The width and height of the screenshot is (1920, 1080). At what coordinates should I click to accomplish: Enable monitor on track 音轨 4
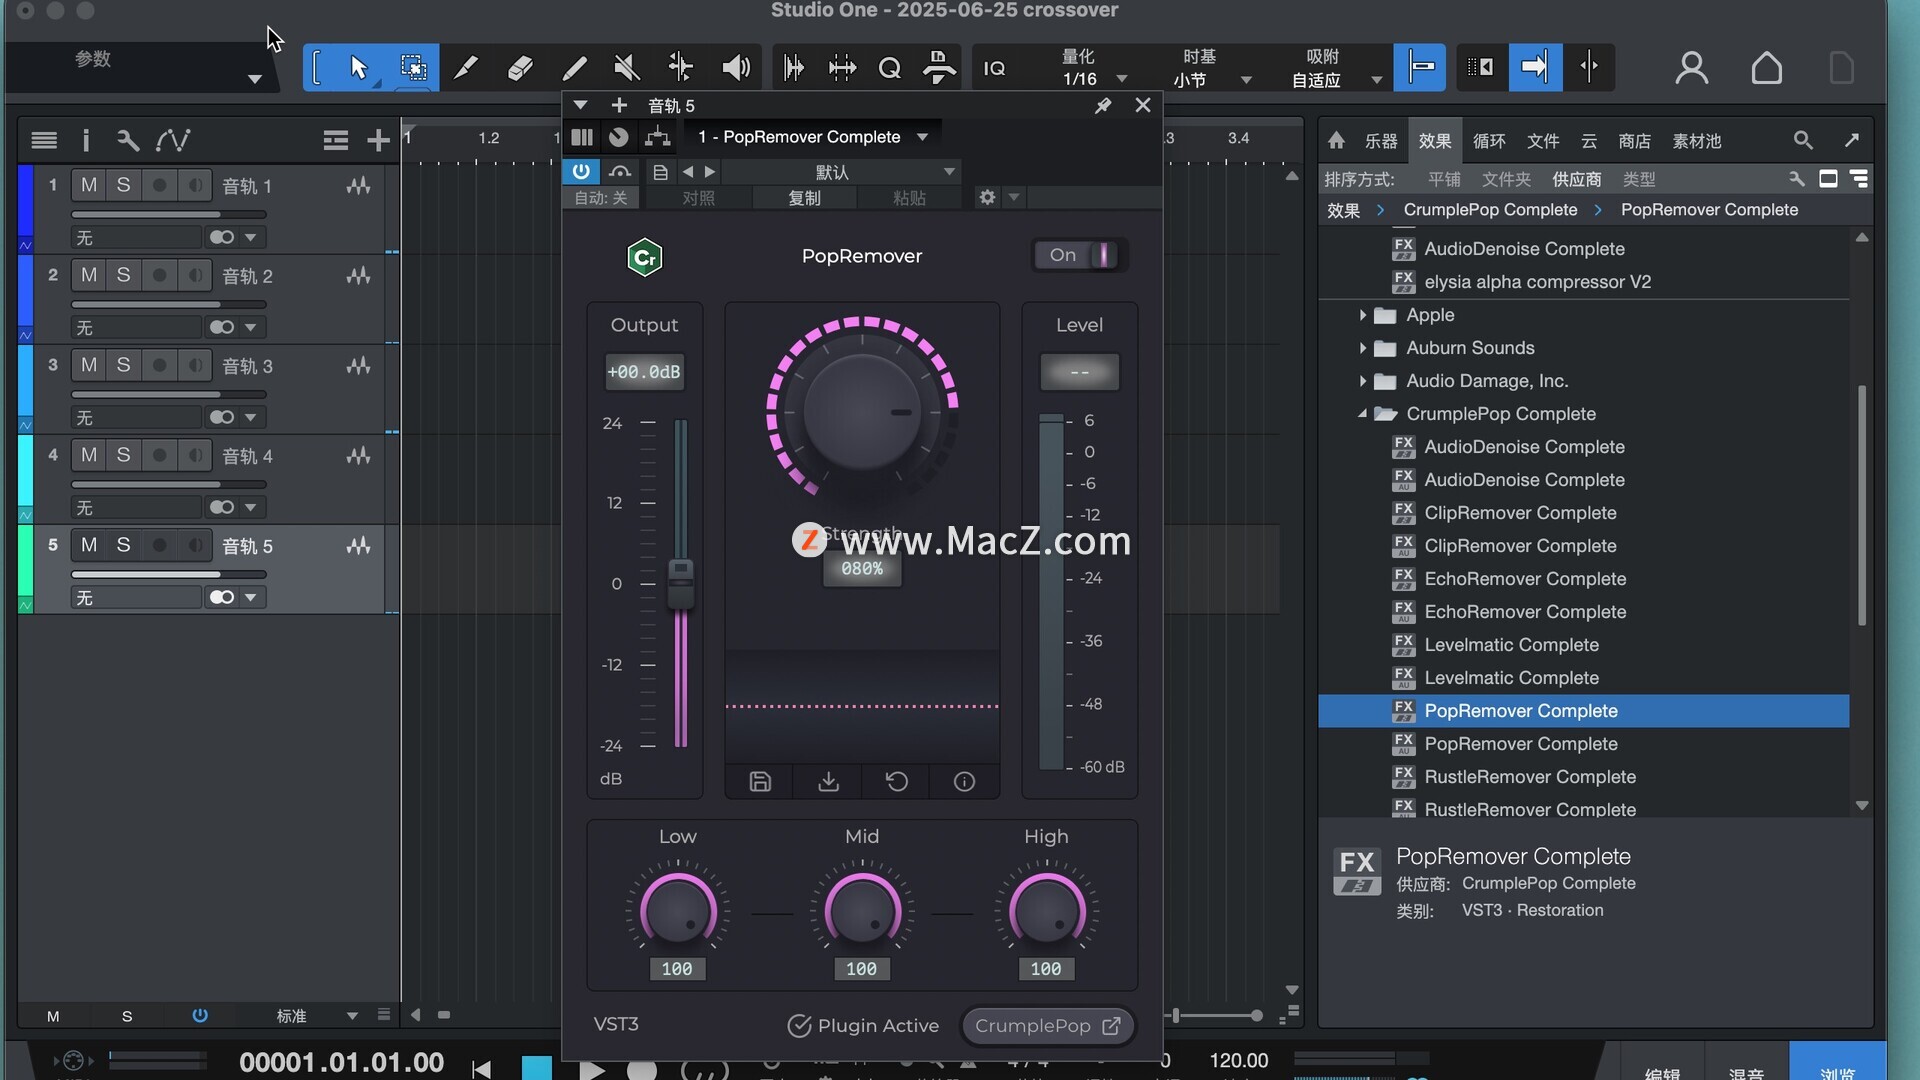click(x=195, y=455)
